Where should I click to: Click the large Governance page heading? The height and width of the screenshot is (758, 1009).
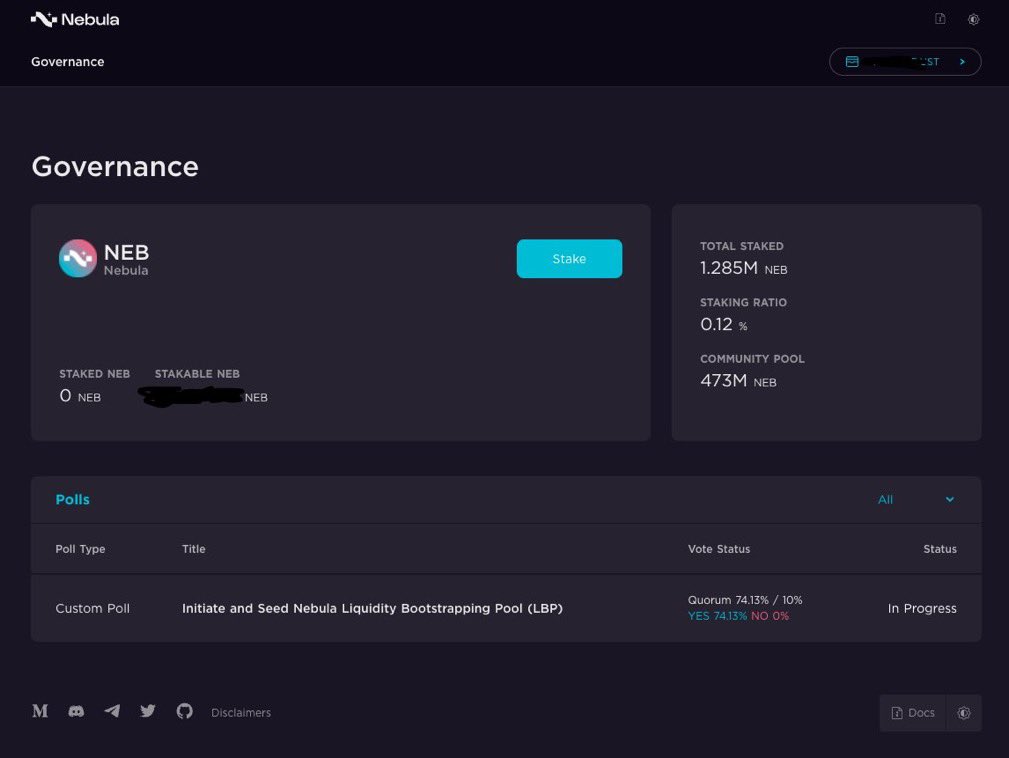pyautogui.click(x=115, y=167)
